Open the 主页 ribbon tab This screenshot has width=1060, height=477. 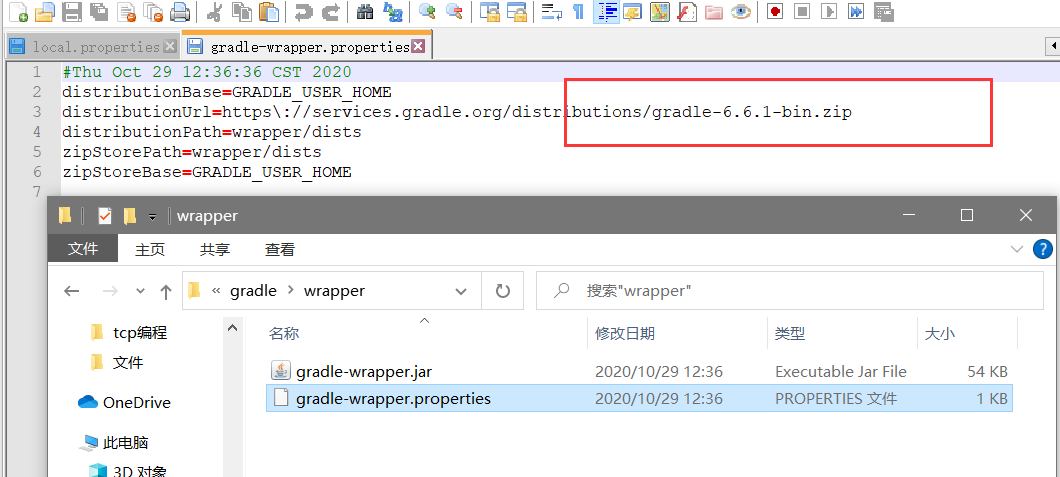coord(150,249)
